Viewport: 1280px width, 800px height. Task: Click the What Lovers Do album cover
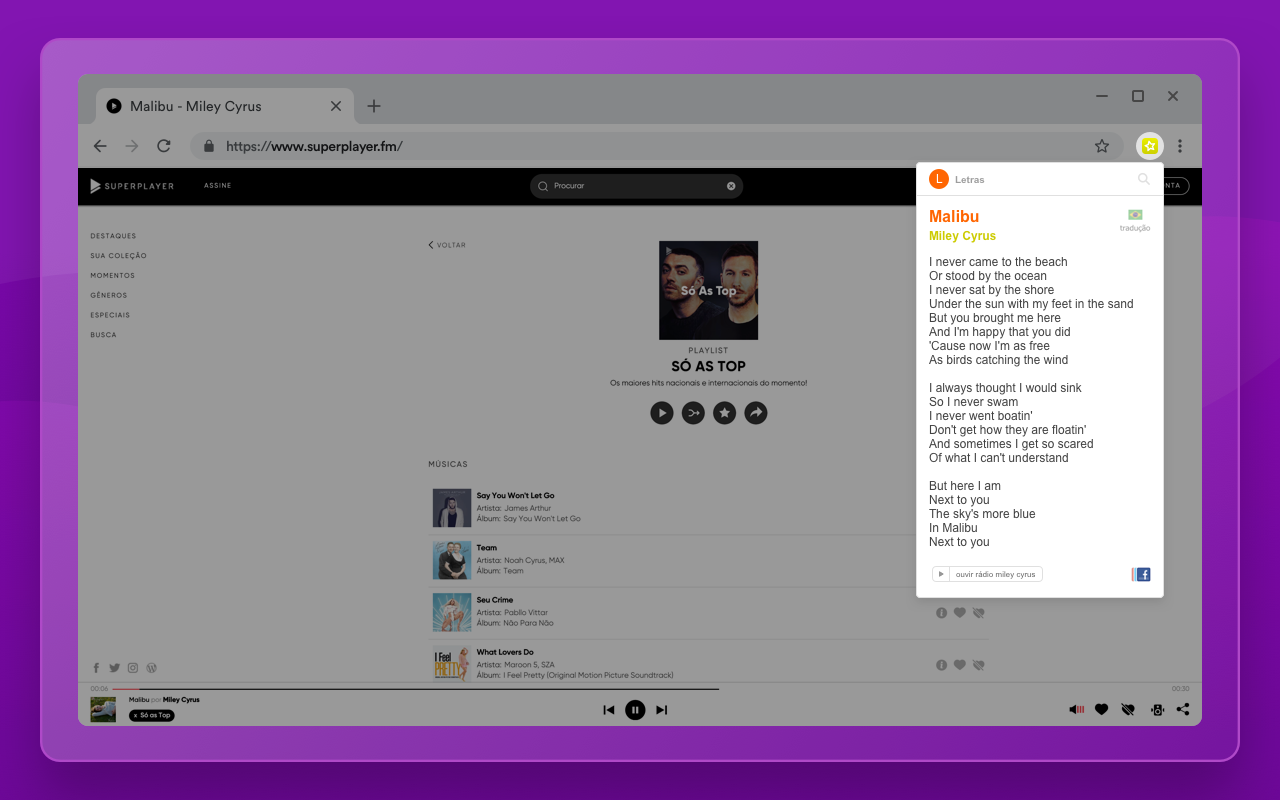pyautogui.click(x=452, y=664)
